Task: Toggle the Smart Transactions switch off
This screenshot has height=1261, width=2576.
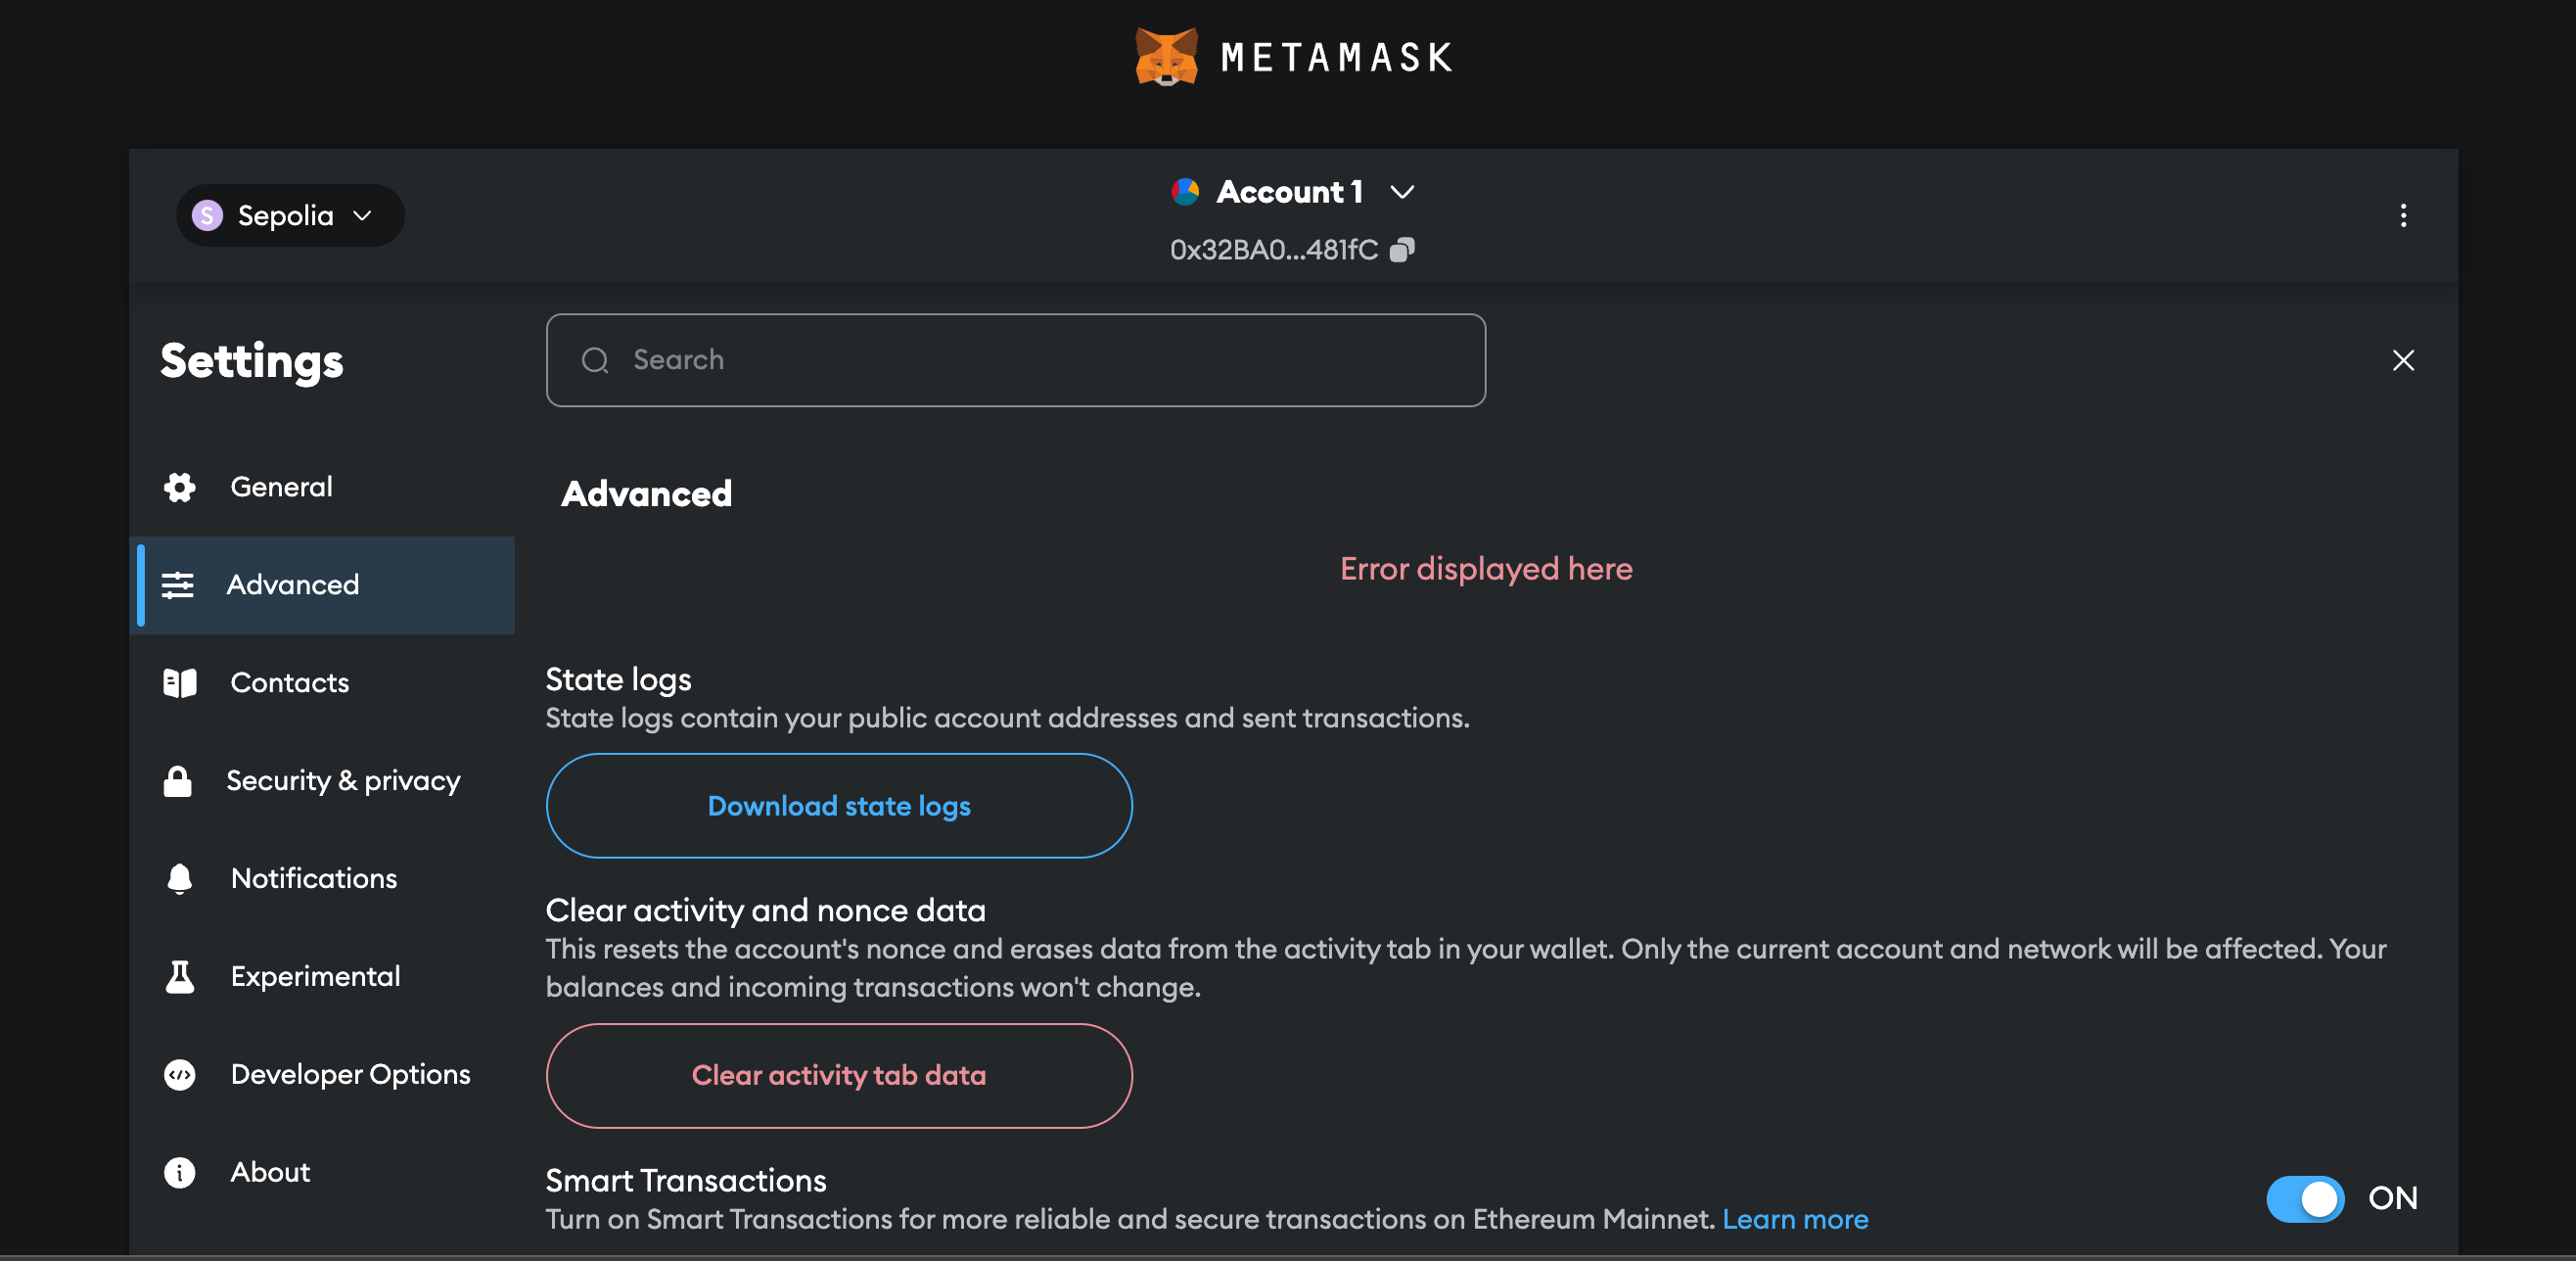Action: tap(2304, 1199)
